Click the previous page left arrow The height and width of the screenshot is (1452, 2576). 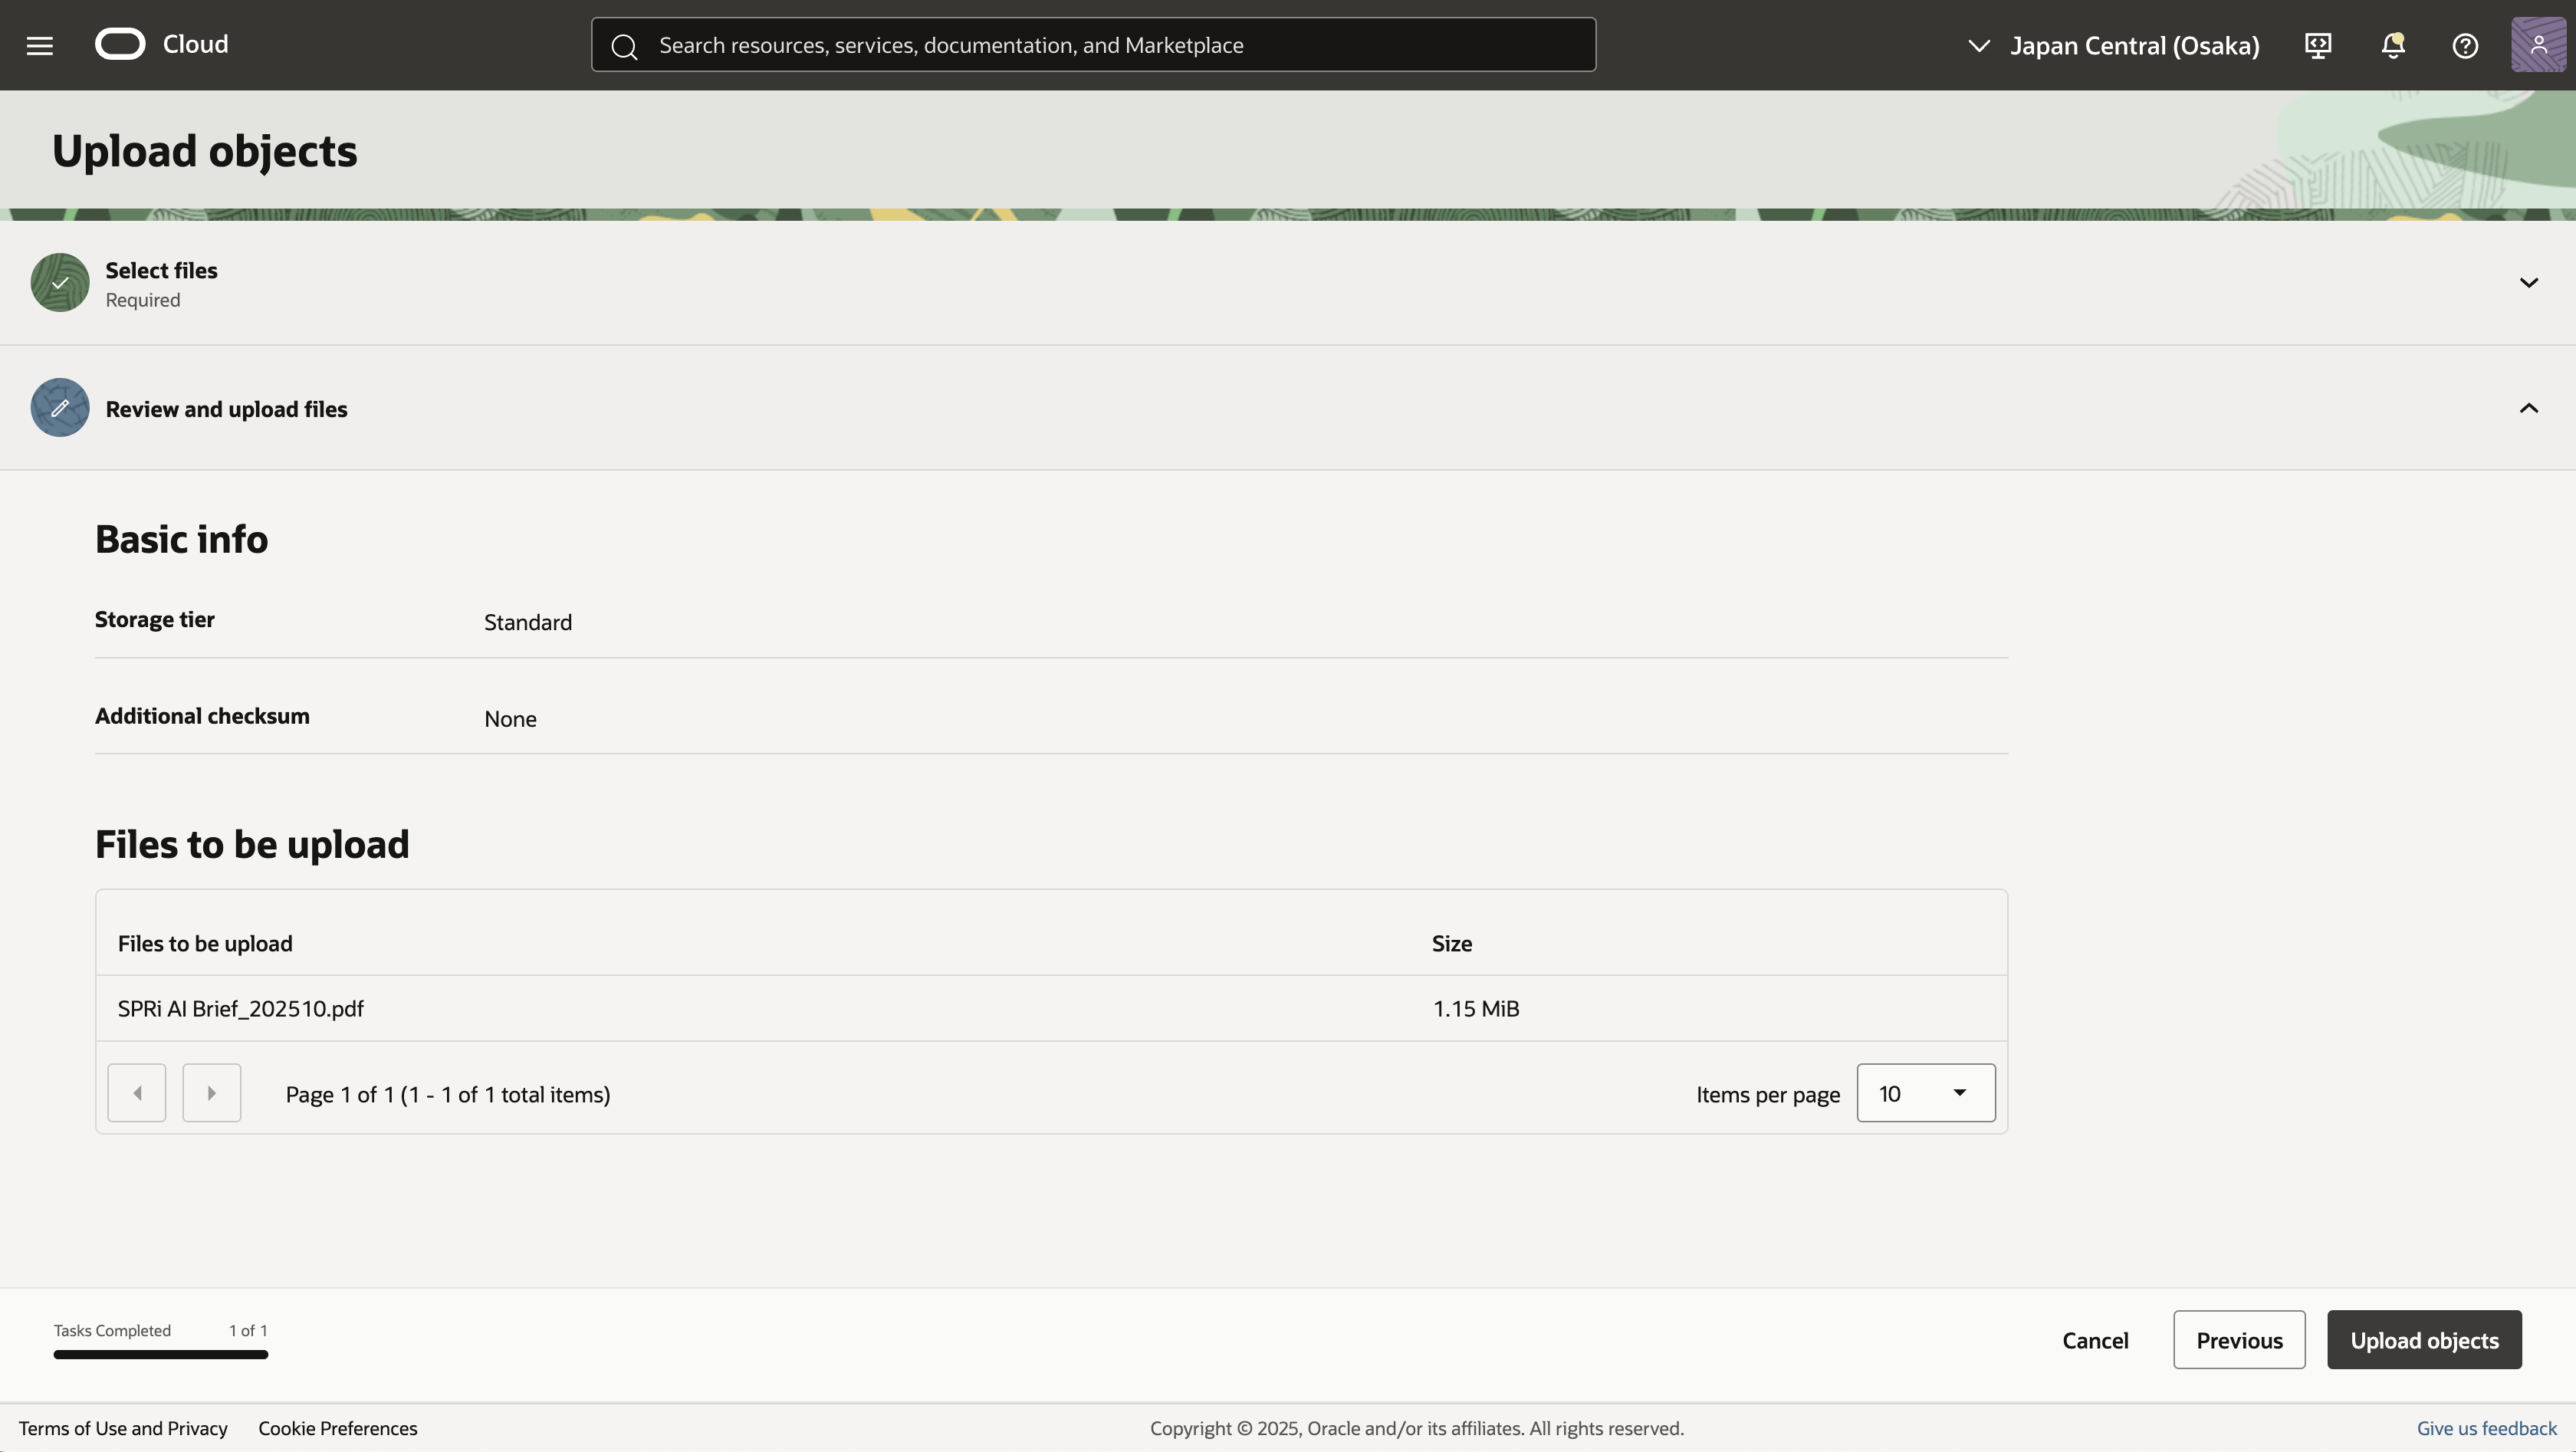[x=136, y=1093]
